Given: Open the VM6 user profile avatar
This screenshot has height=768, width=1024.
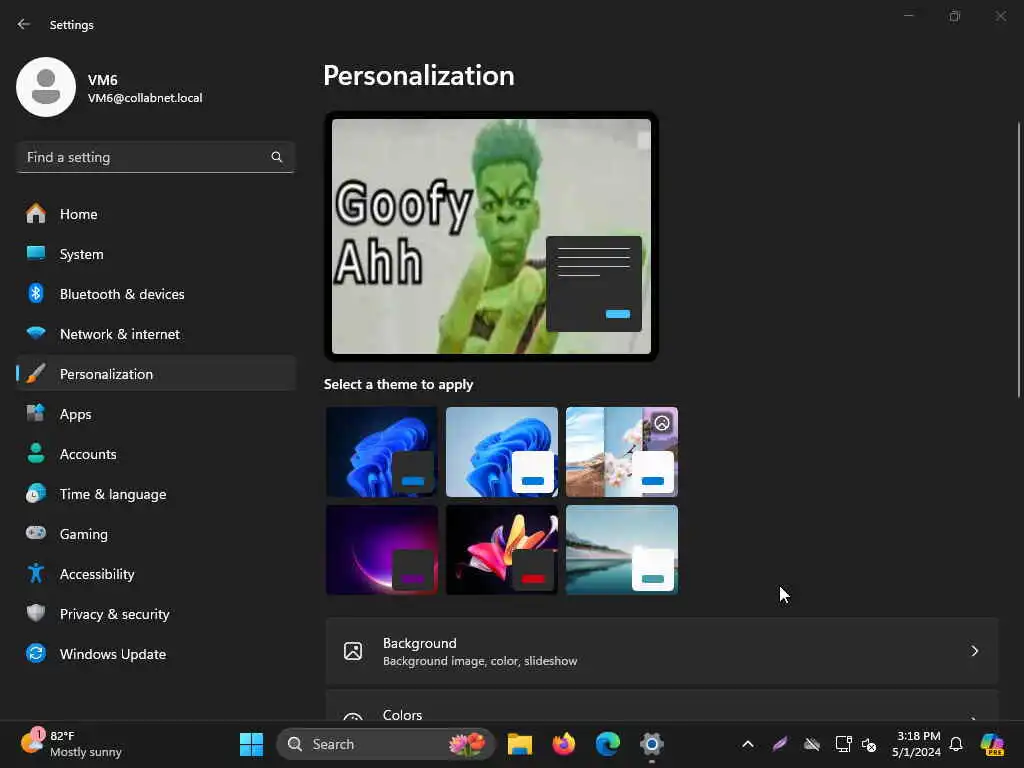Looking at the screenshot, I should [x=46, y=87].
